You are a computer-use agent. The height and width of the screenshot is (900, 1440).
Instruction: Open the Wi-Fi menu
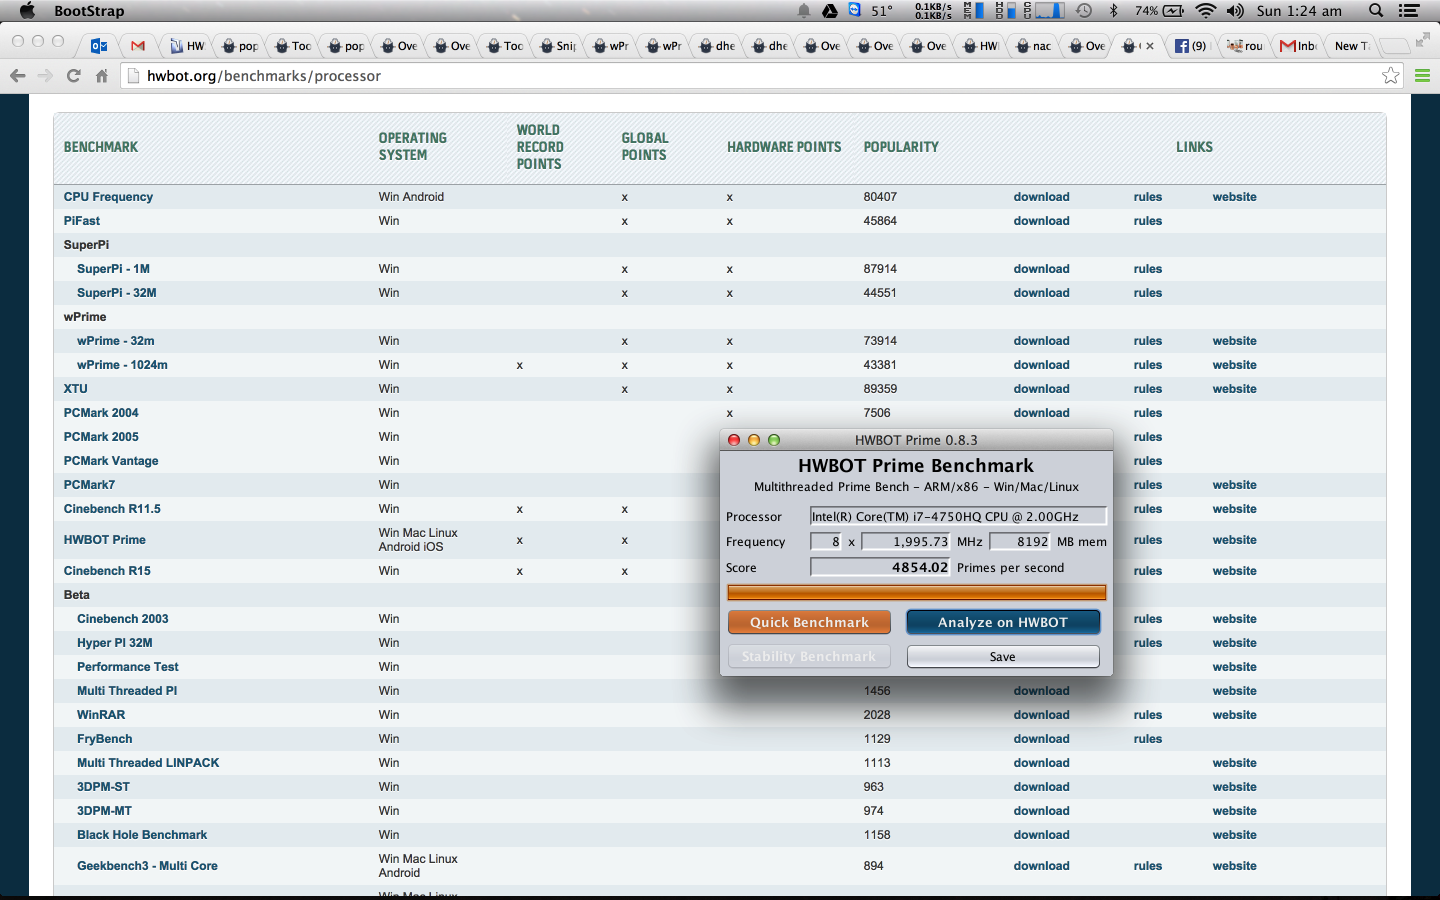pyautogui.click(x=1206, y=11)
